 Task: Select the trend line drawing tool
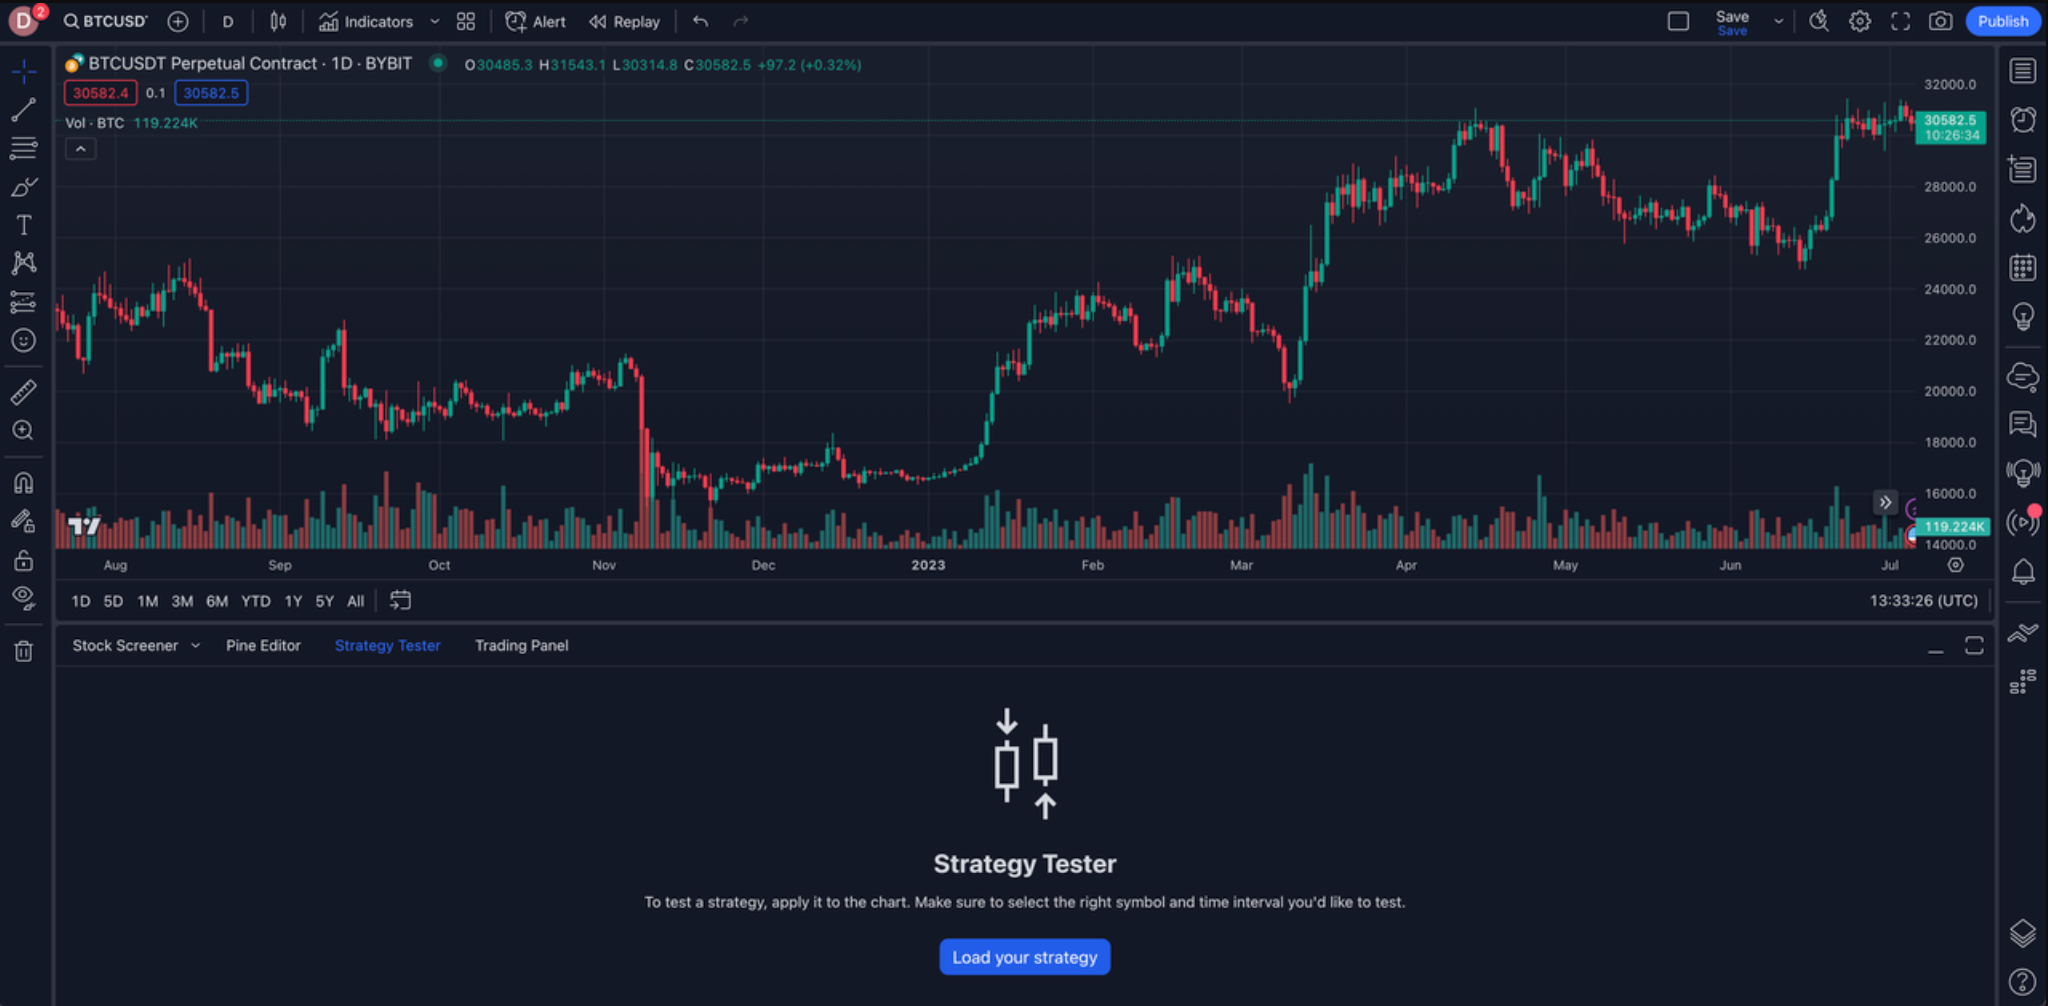[24, 110]
